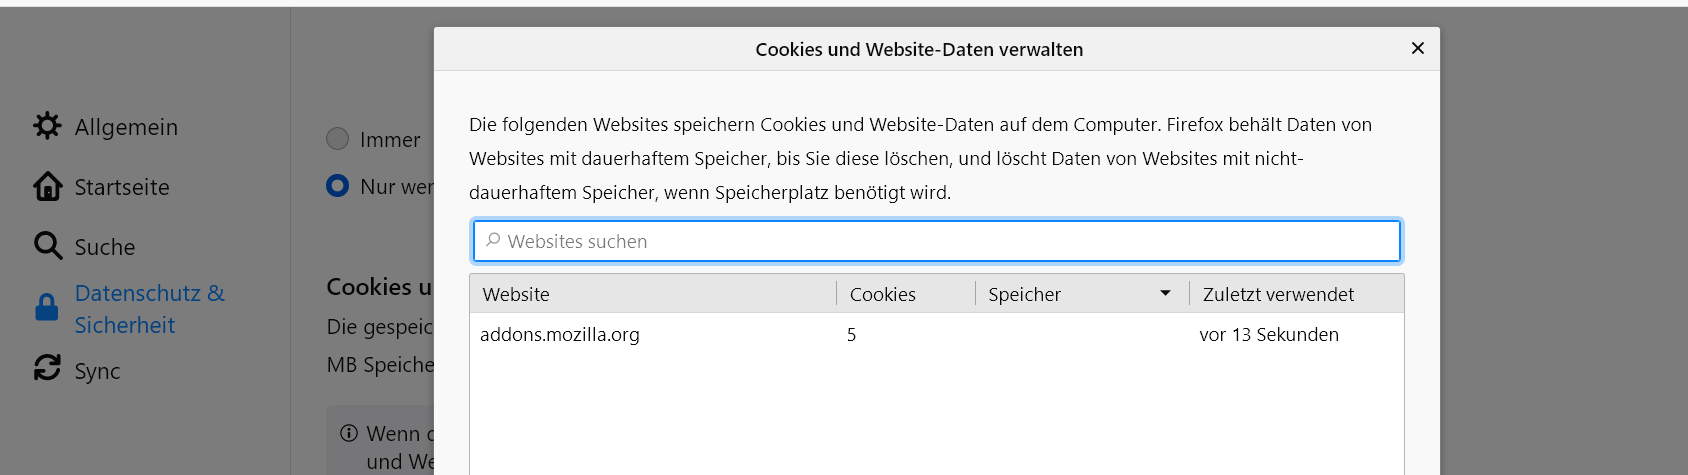This screenshot has width=1688, height=475.
Task: Click the info icon in the notice box
Action: (x=349, y=433)
